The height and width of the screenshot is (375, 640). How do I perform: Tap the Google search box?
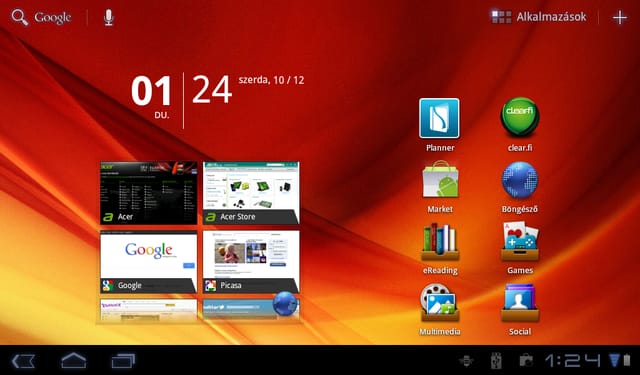coord(41,18)
